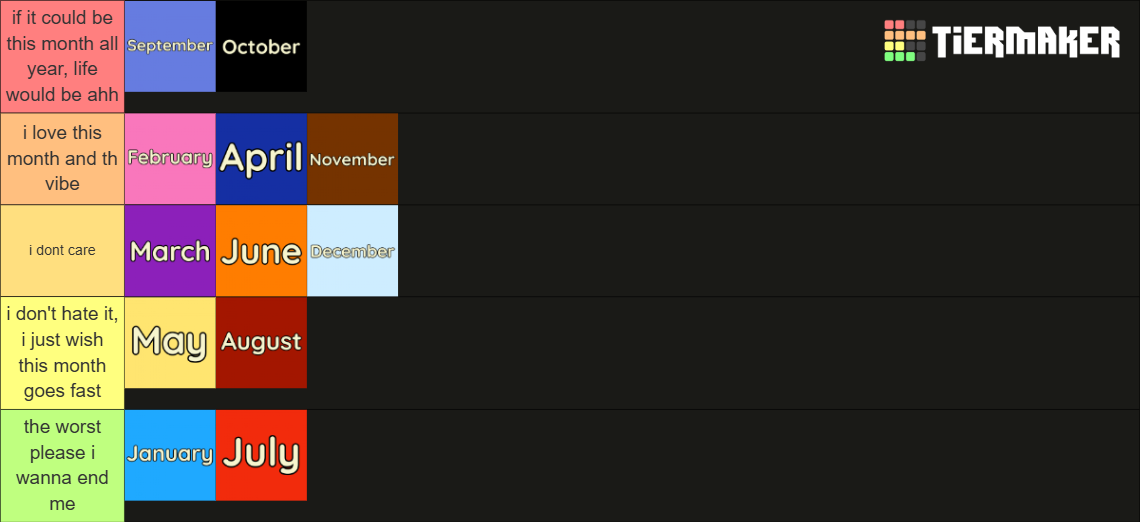Pick the blue January tile
1140x522 pixels.
pos(170,455)
